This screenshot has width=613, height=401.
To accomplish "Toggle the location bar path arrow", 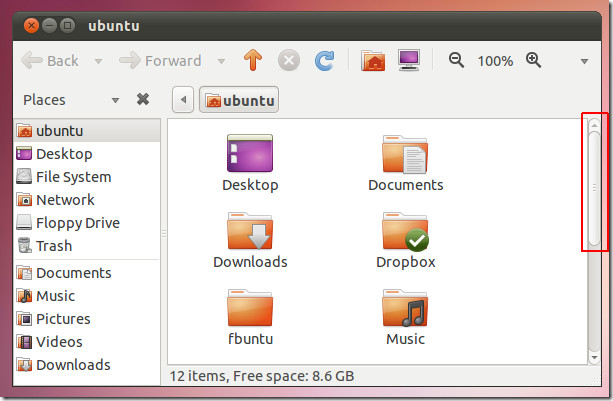I will [x=183, y=100].
